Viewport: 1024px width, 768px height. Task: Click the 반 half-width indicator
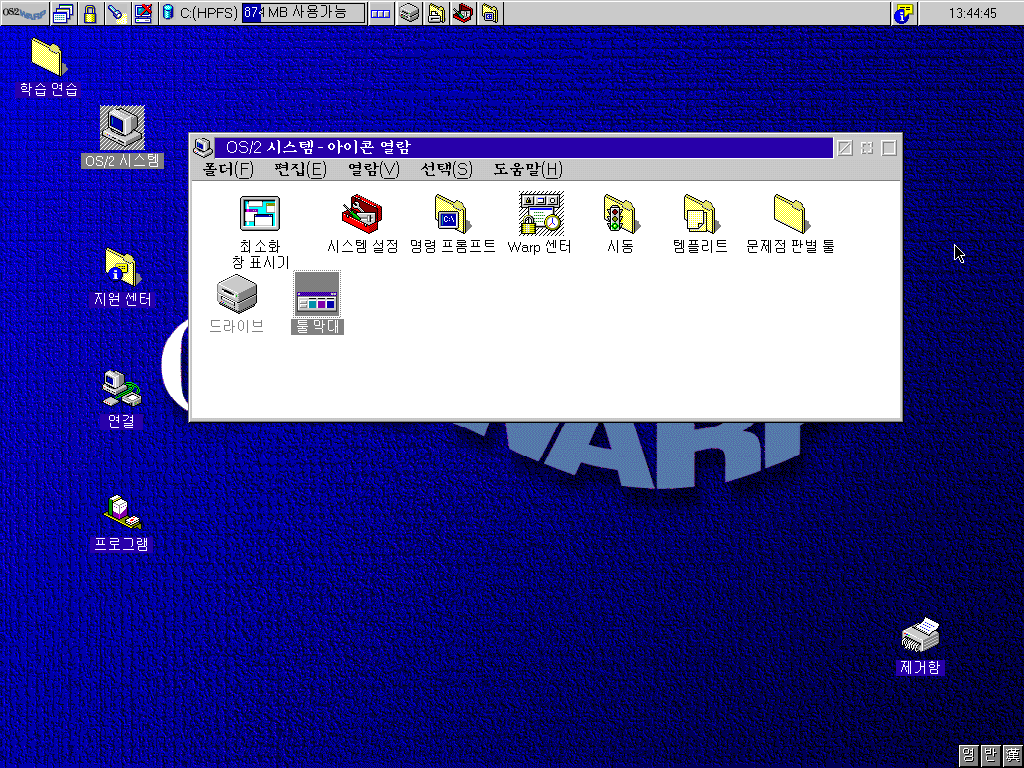pos(990,756)
